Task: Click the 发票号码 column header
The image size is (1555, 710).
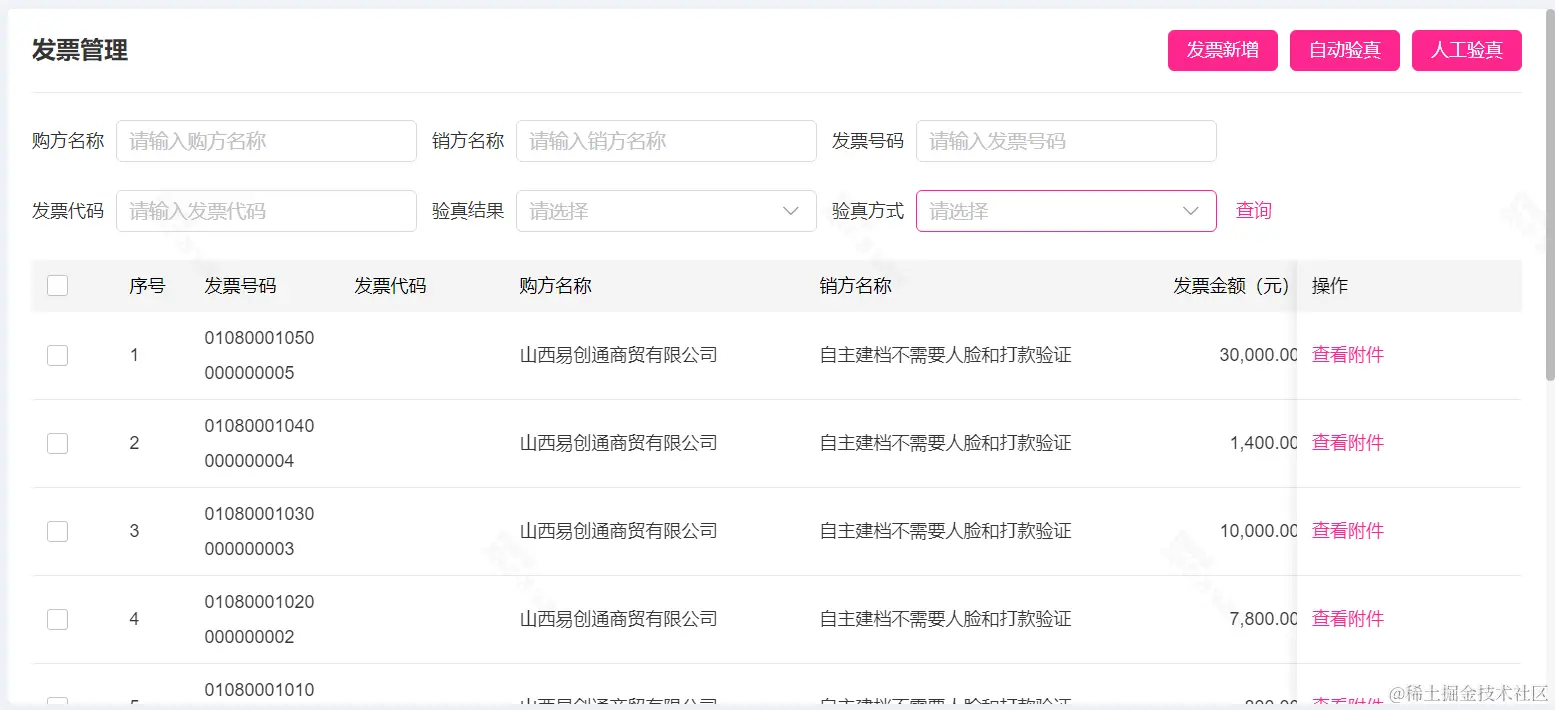Action: pos(241,286)
